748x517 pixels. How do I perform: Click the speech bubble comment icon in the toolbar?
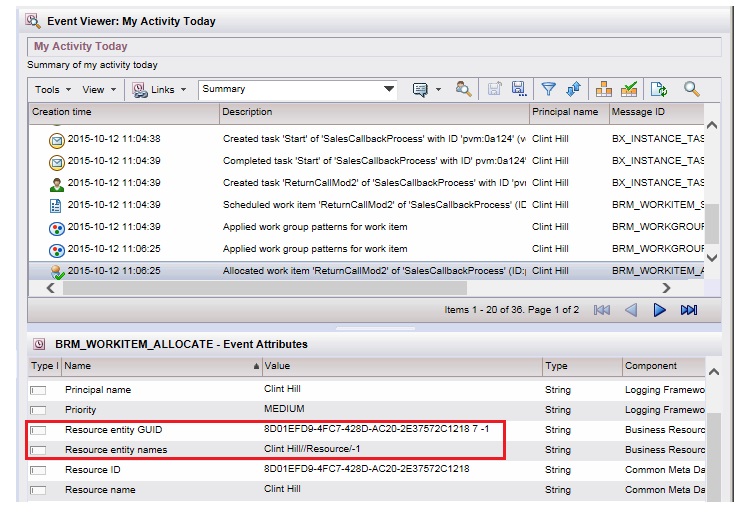click(420, 90)
